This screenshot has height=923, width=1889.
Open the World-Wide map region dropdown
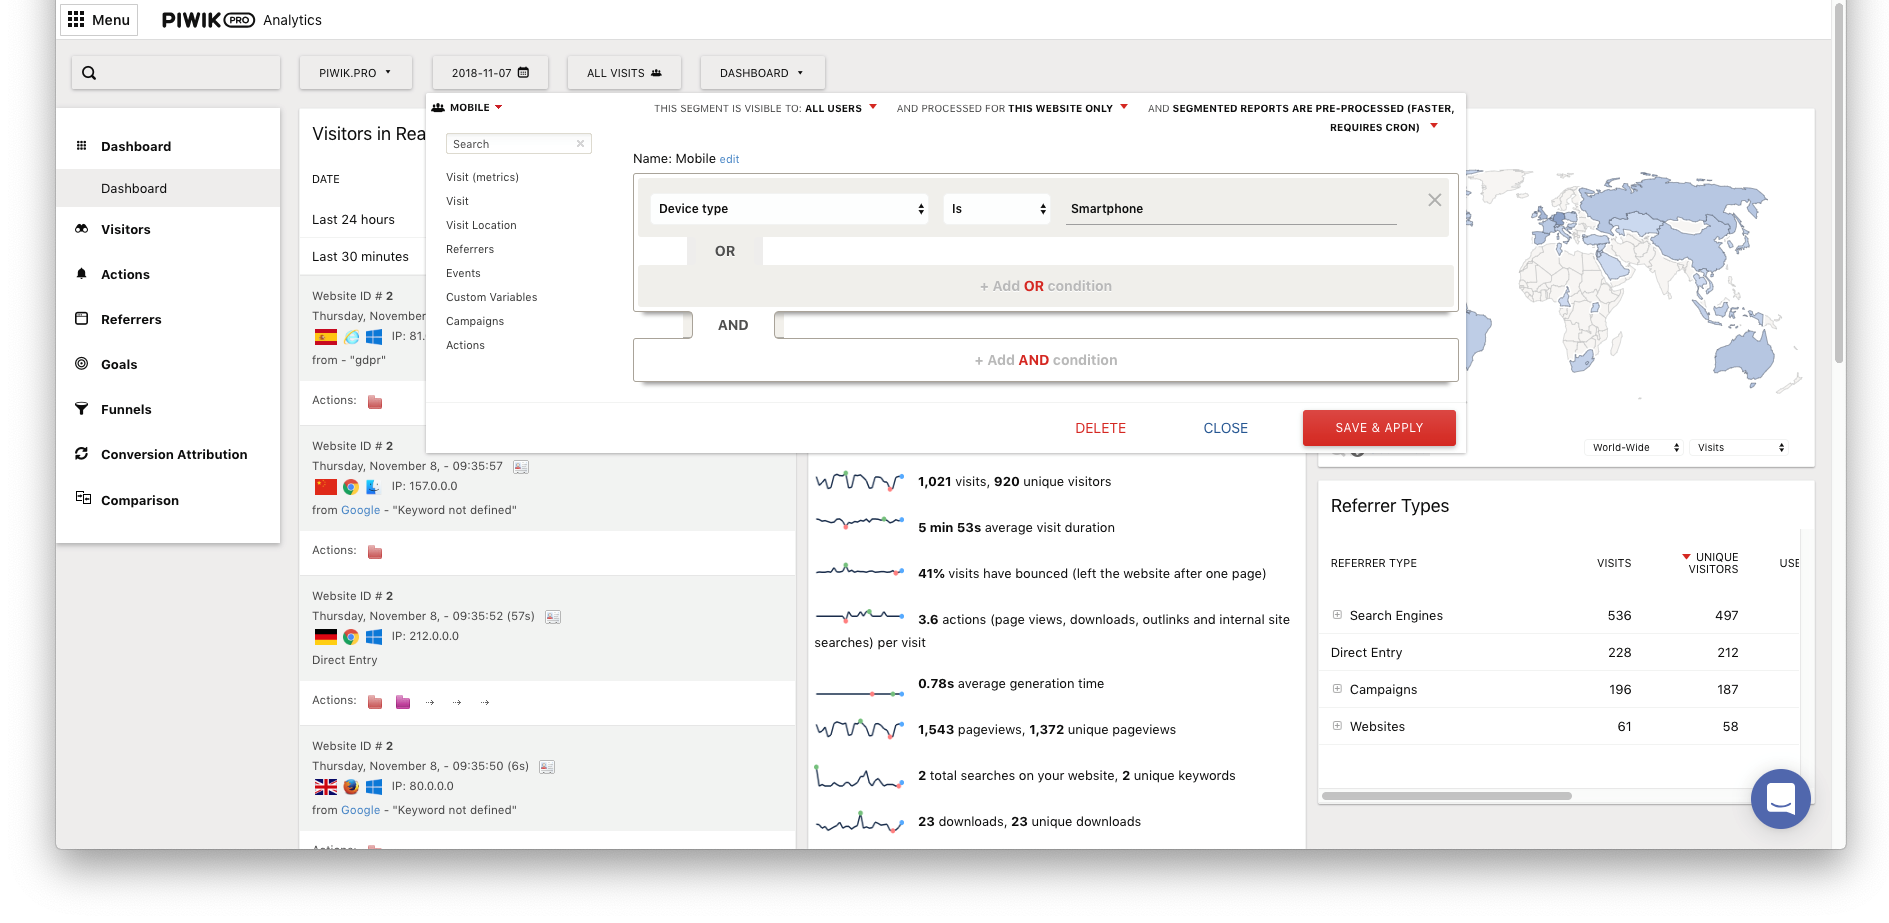coord(1635,447)
